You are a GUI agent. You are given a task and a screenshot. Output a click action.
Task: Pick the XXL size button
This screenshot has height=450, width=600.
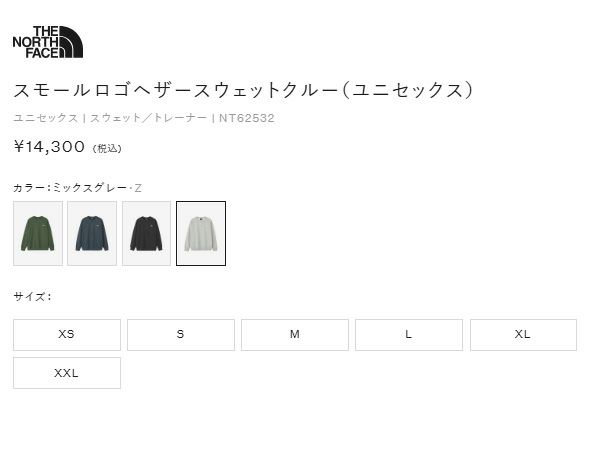click(x=67, y=373)
